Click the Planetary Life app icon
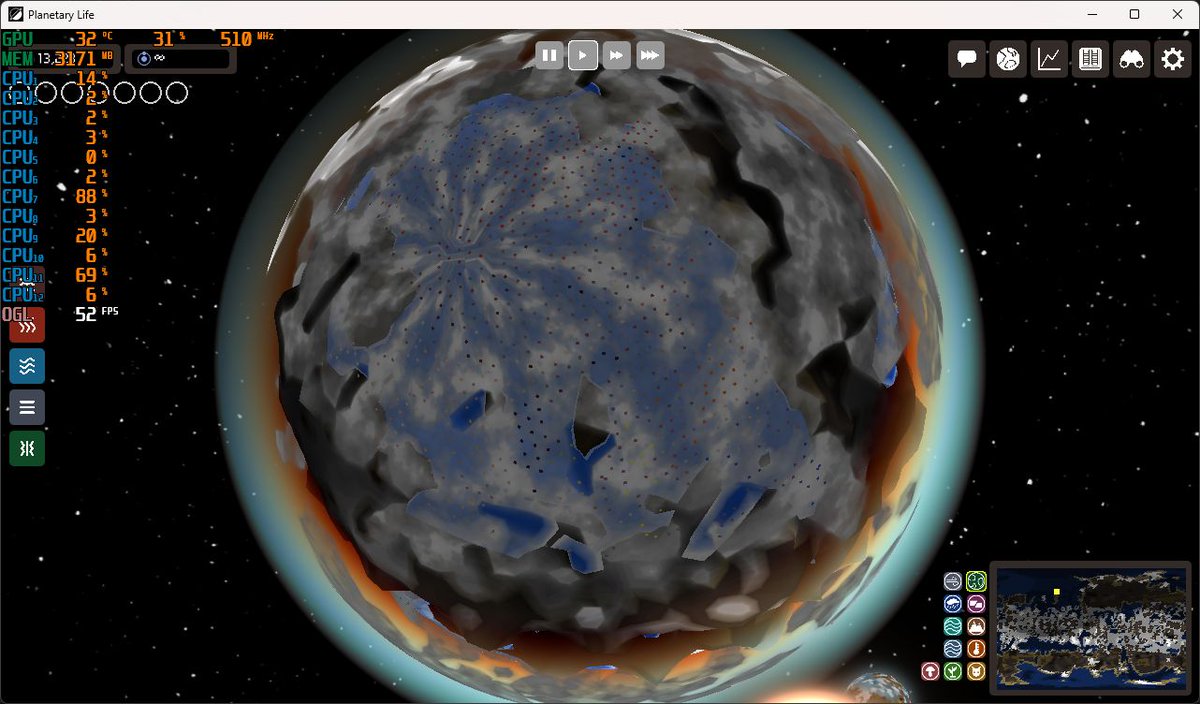 point(15,14)
